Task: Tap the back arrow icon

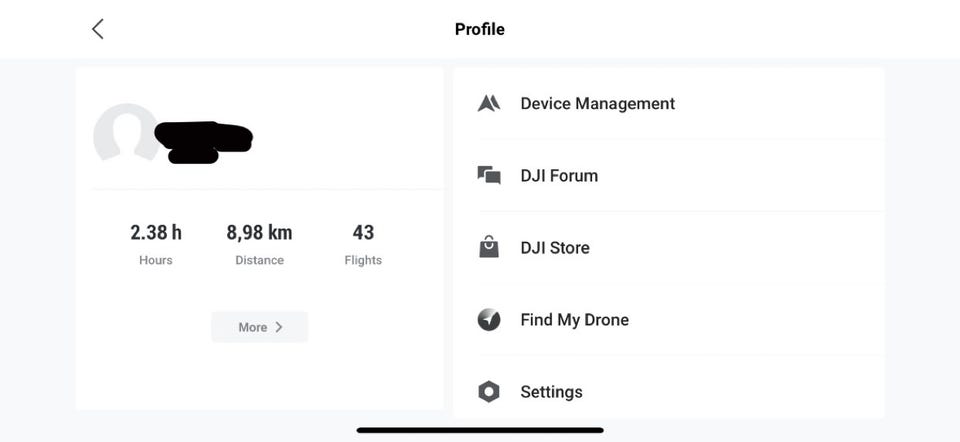Action: (x=97, y=29)
